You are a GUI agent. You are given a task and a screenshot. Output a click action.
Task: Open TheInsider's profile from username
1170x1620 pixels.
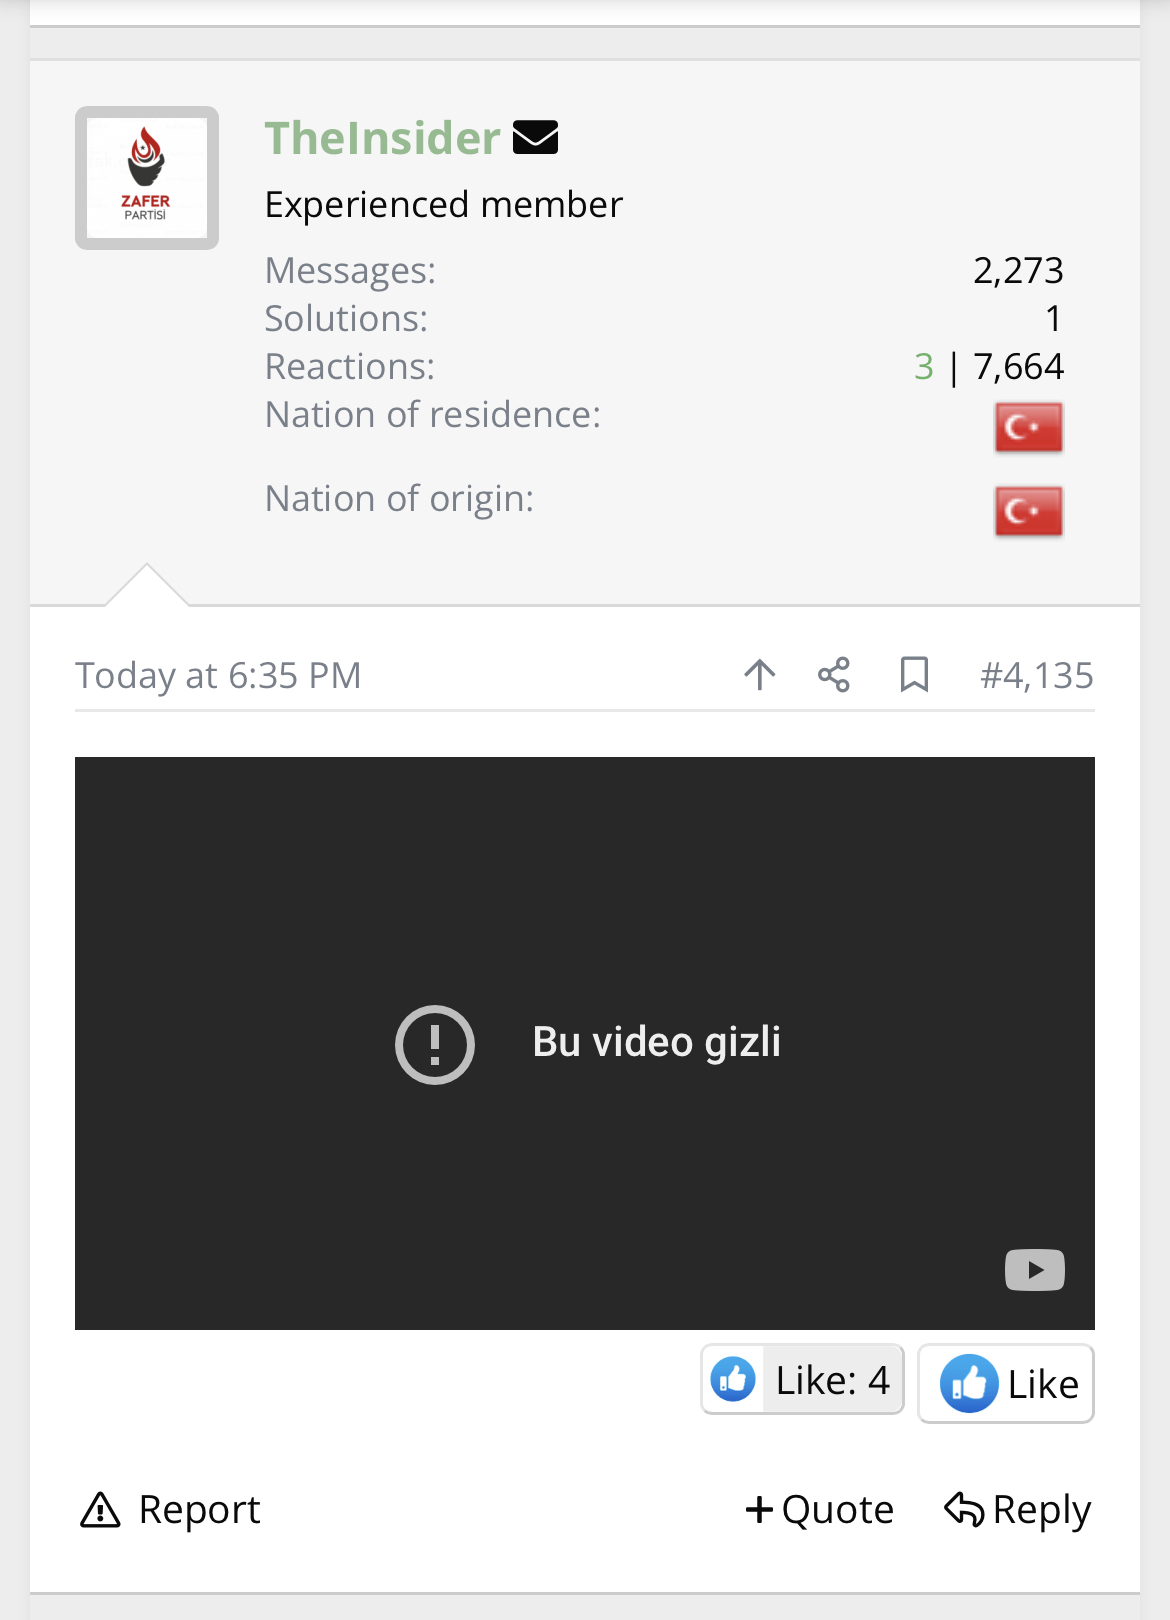click(382, 138)
